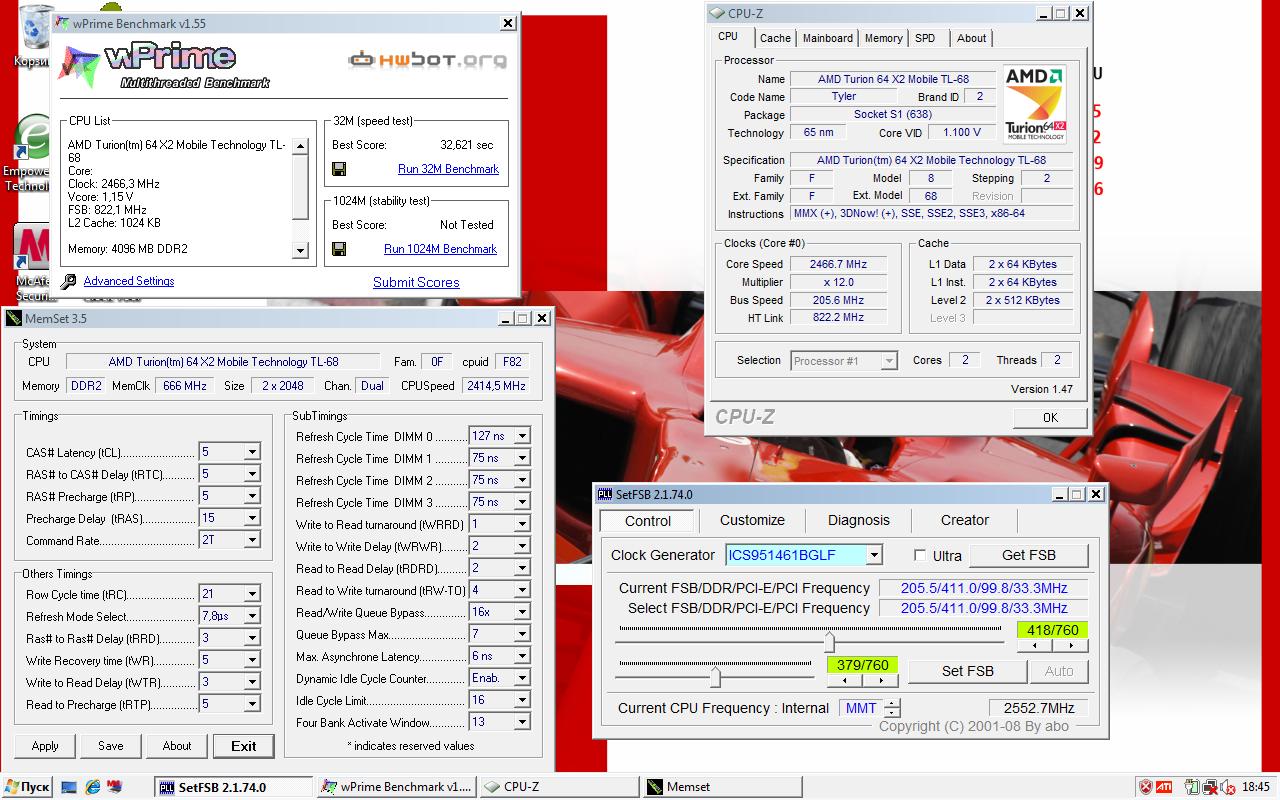
Task: Open the Max. Asynchrone Latency dropdown
Action: (522, 656)
